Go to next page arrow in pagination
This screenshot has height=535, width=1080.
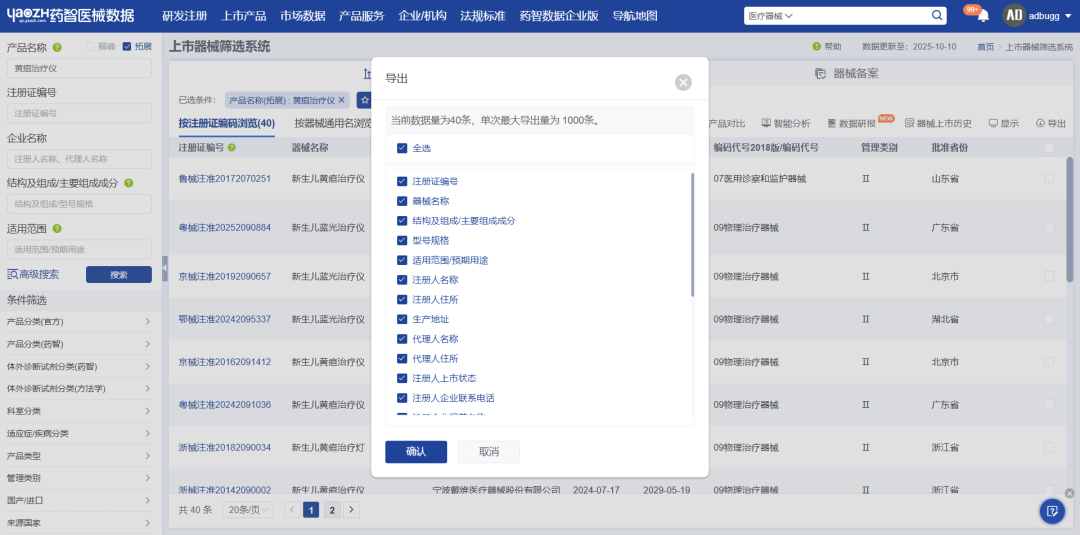tap(351, 510)
